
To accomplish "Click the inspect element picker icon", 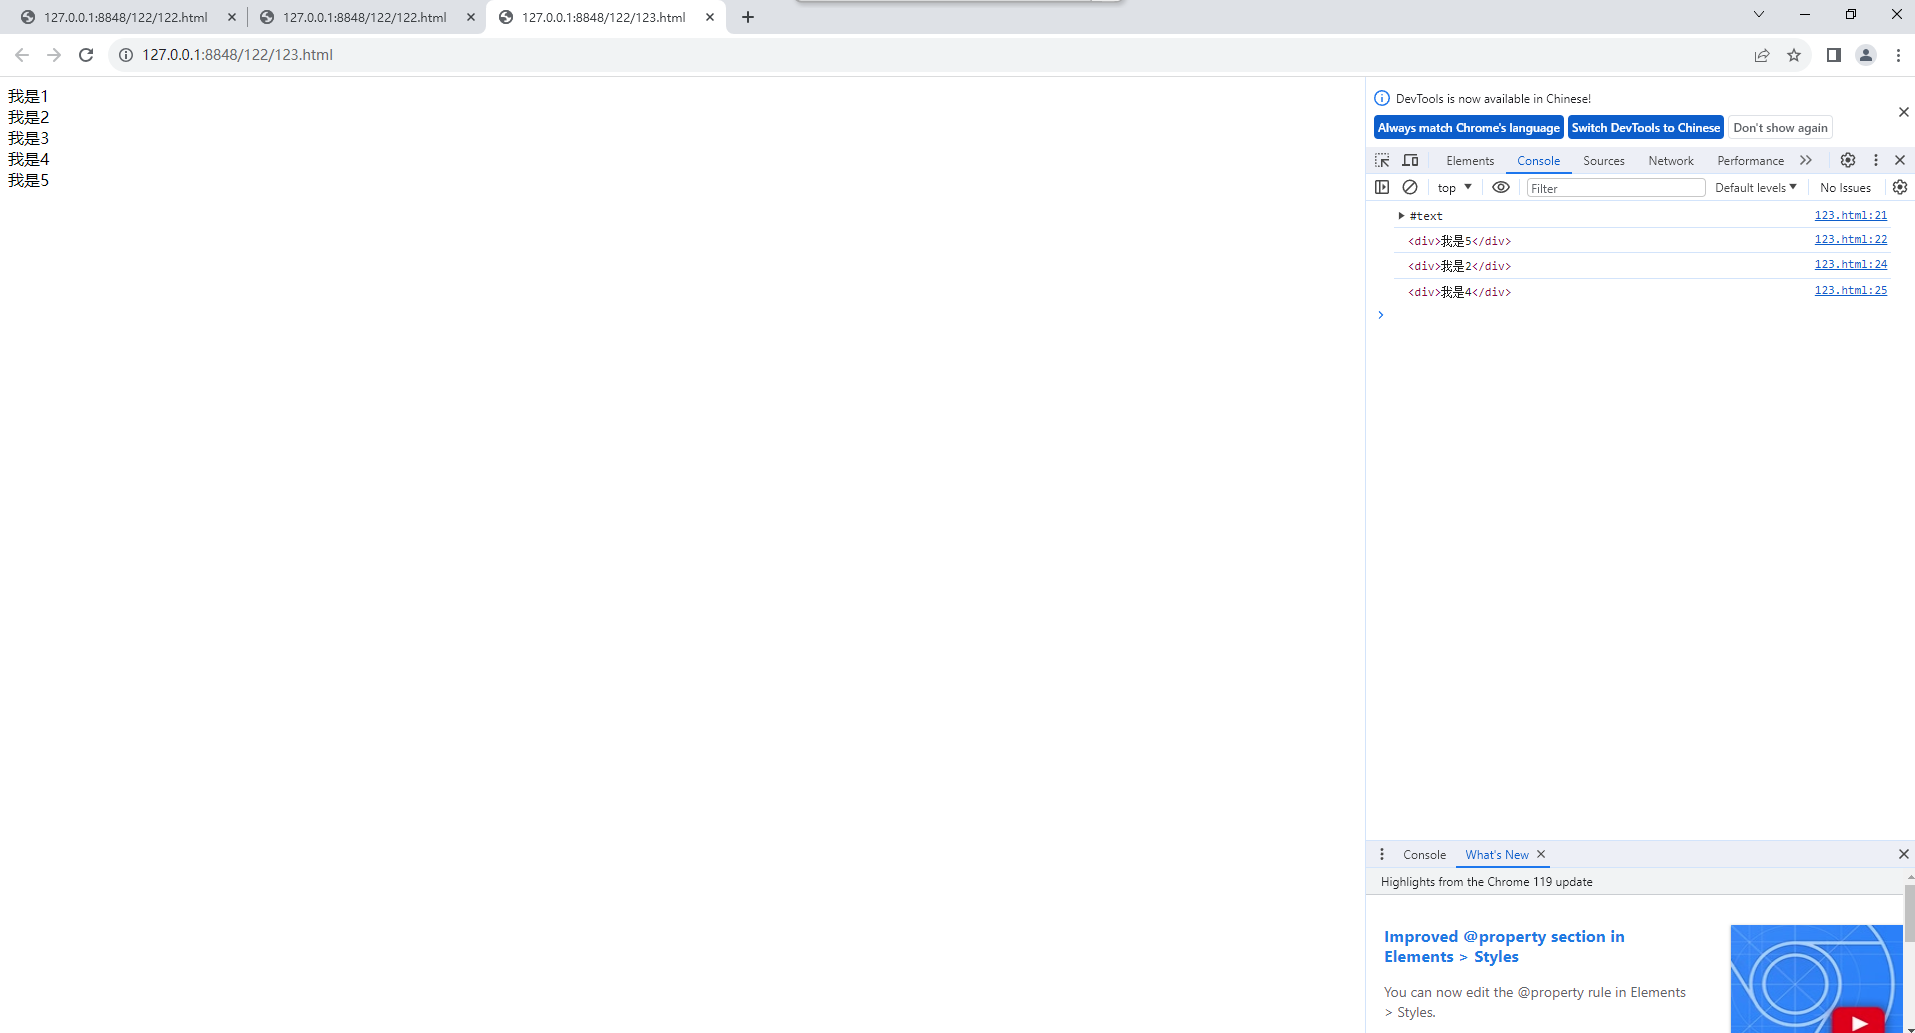I will (x=1382, y=160).
